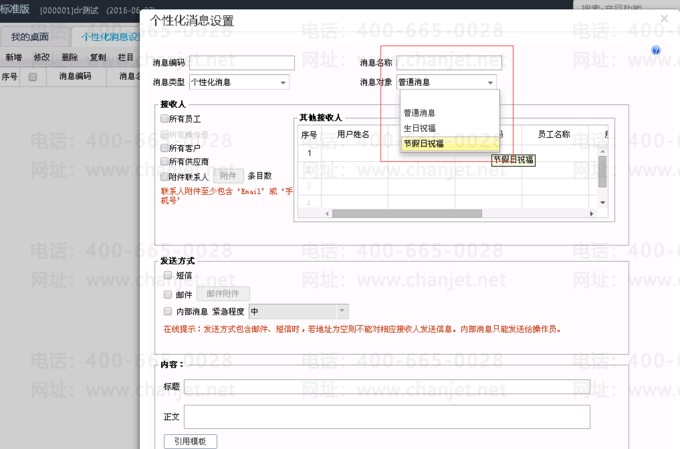Choose 生日祝福 from the dropdown list
The image size is (680, 449).
450,128
